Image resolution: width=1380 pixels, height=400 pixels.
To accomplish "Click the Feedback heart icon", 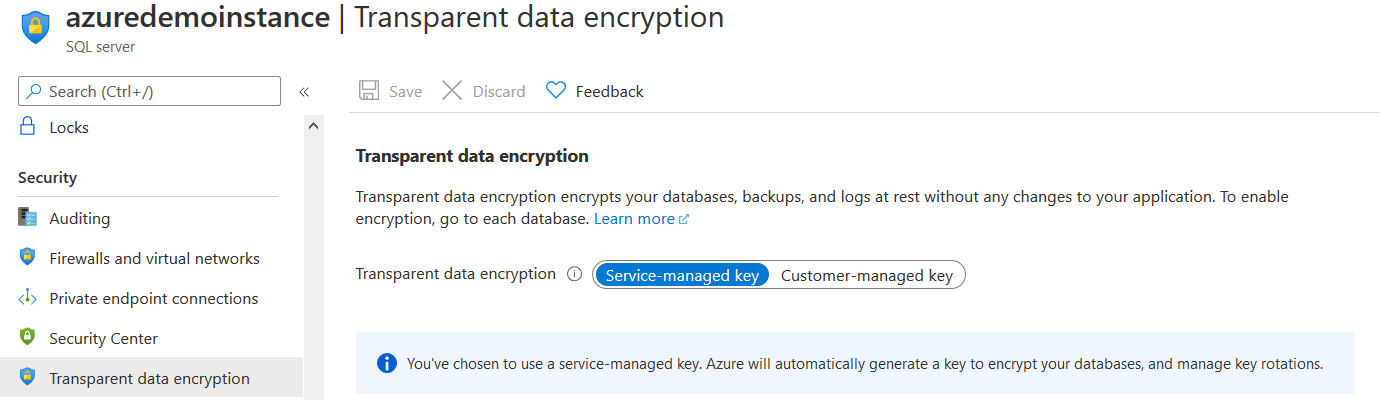I will 556,91.
